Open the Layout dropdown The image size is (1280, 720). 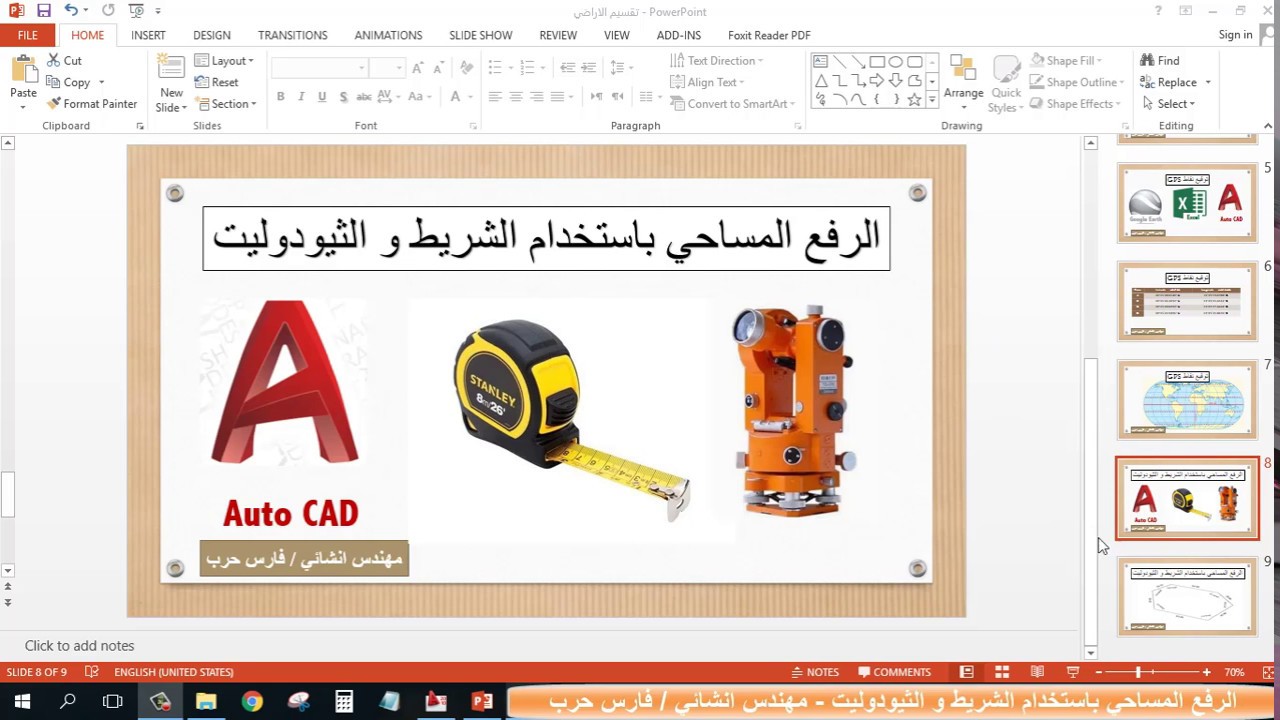click(x=224, y=61)
